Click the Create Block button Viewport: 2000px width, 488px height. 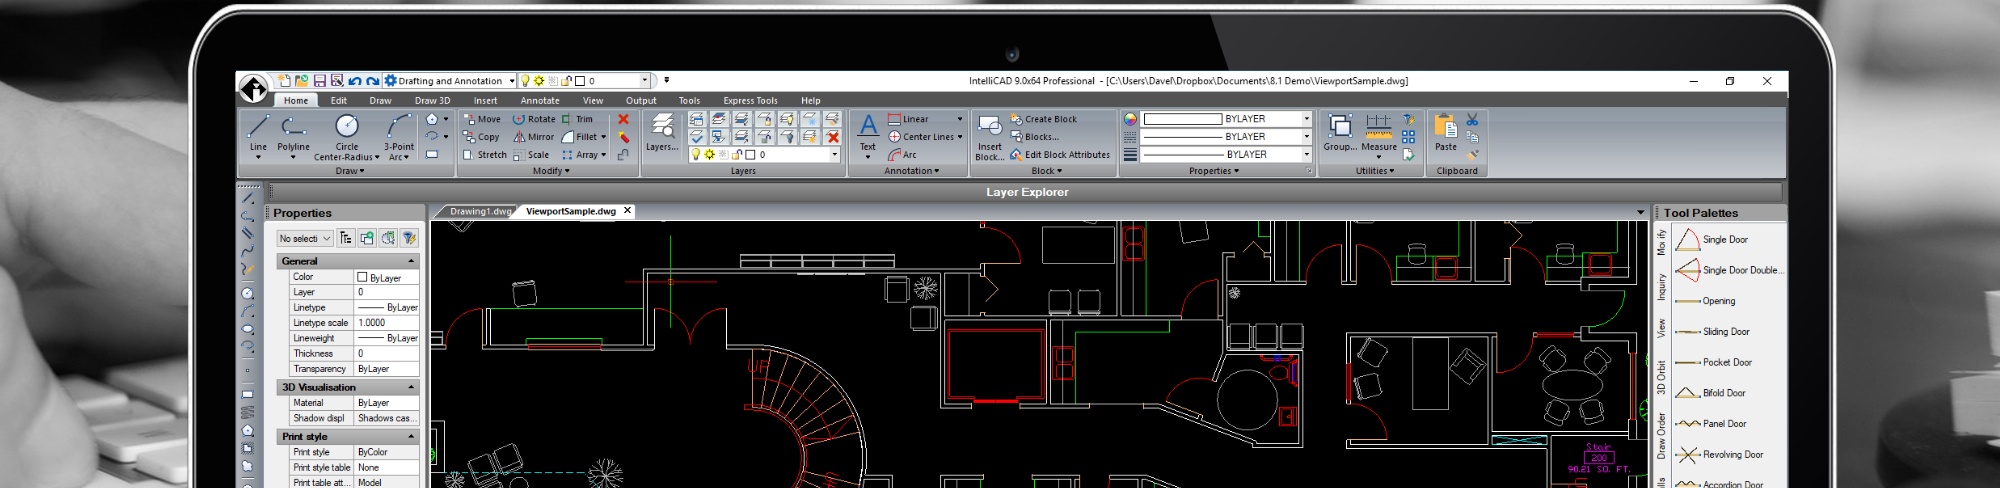point(1043,119)
